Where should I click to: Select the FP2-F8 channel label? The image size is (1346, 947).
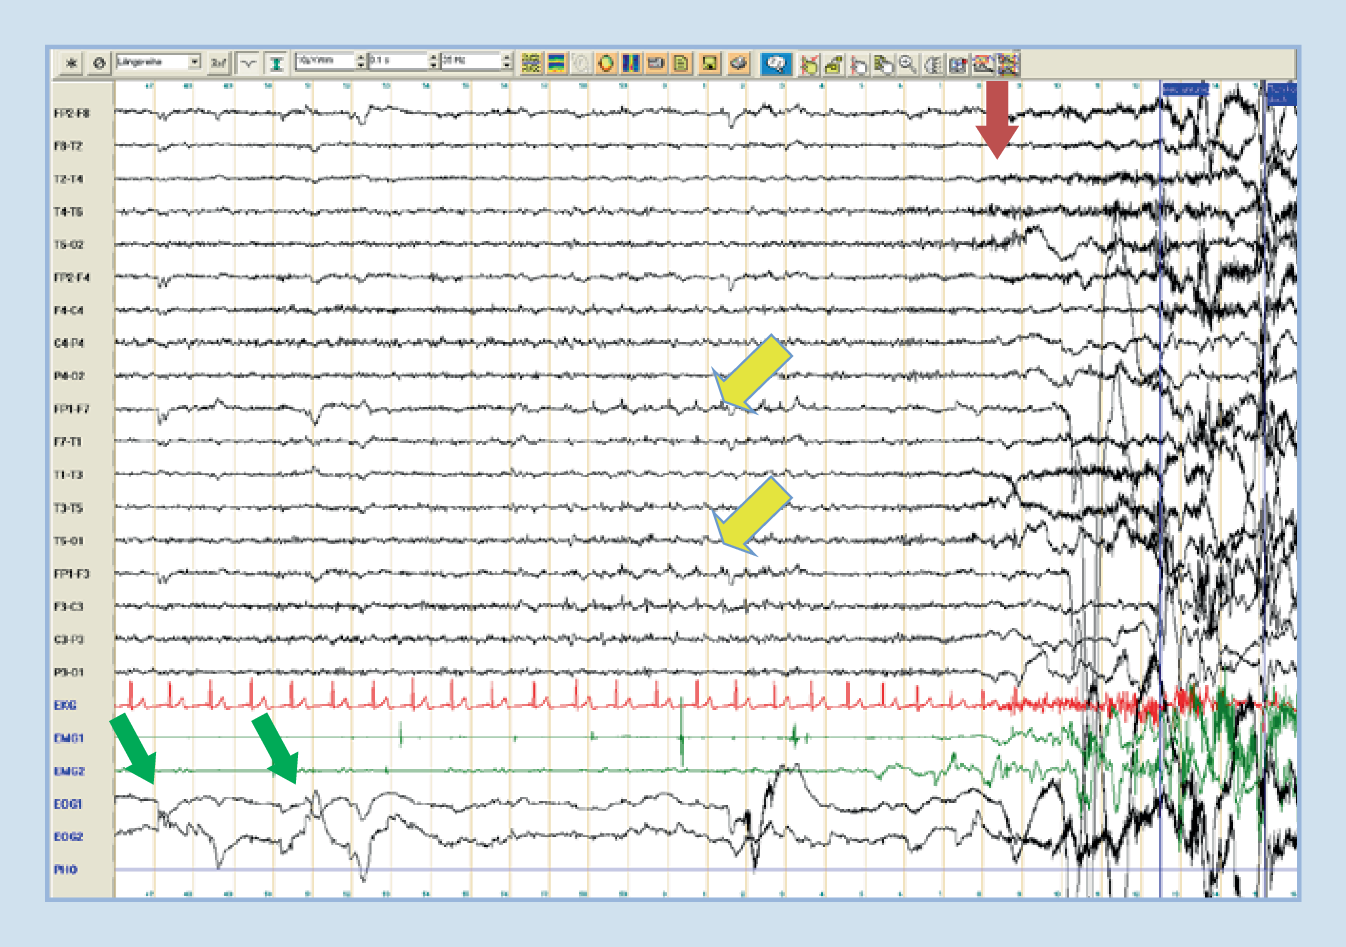pyautogui.click(x=71, y=114)
